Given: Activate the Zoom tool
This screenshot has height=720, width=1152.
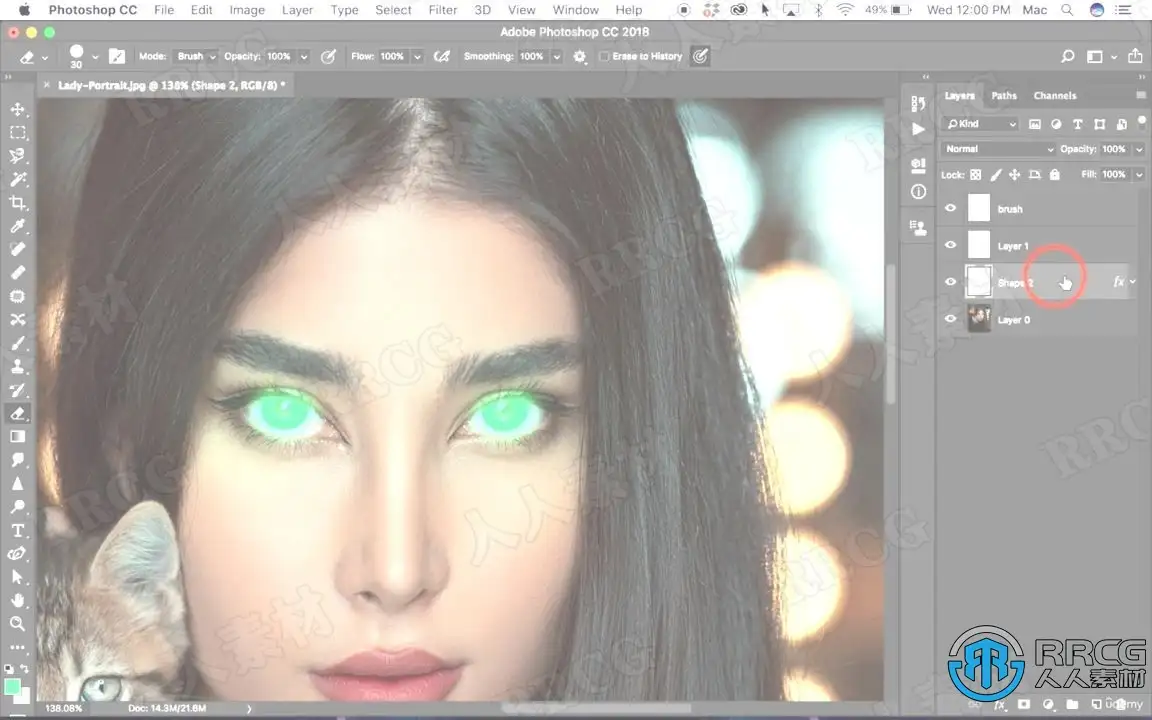Looking at the screenshot, I should coord(17,623).
